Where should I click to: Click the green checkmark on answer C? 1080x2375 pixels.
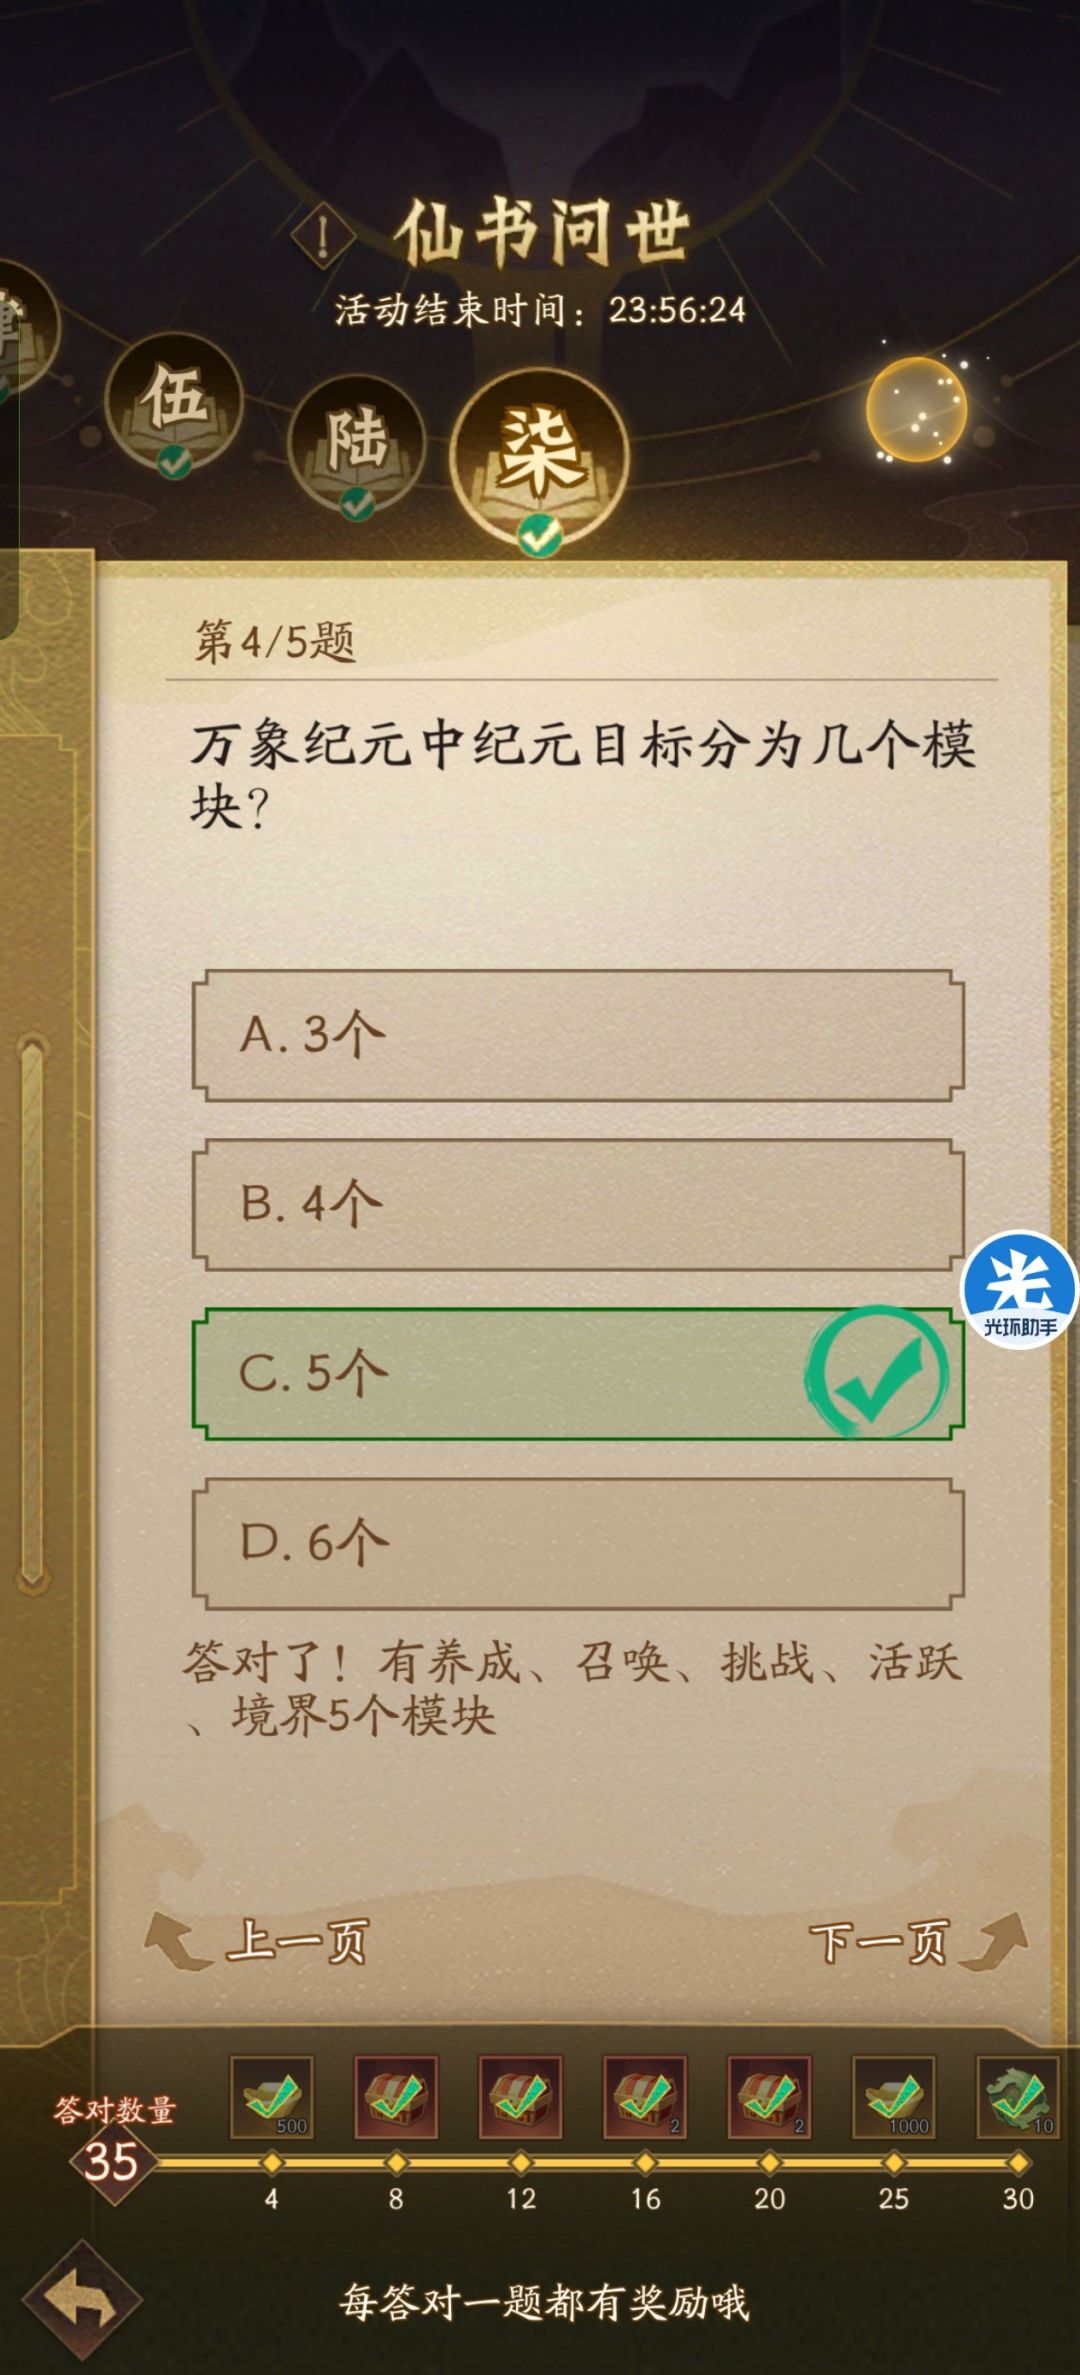pyautogui.click(x=874, y=1374)
